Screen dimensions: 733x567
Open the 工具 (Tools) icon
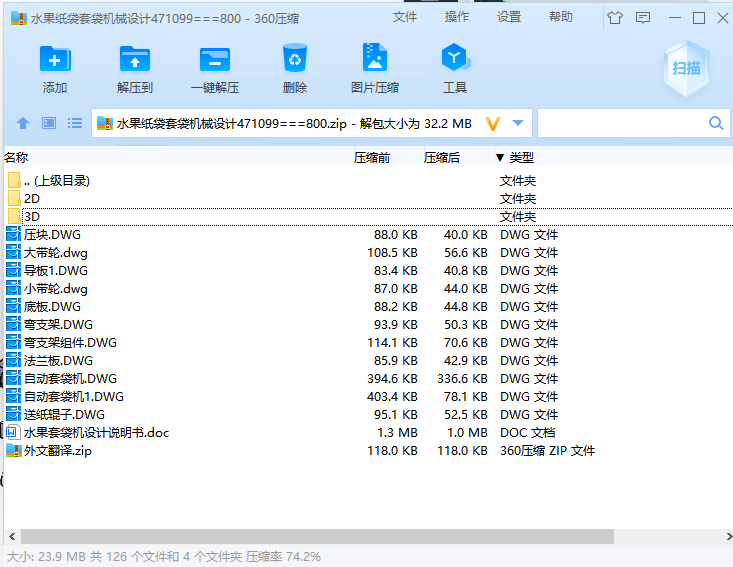455,57
